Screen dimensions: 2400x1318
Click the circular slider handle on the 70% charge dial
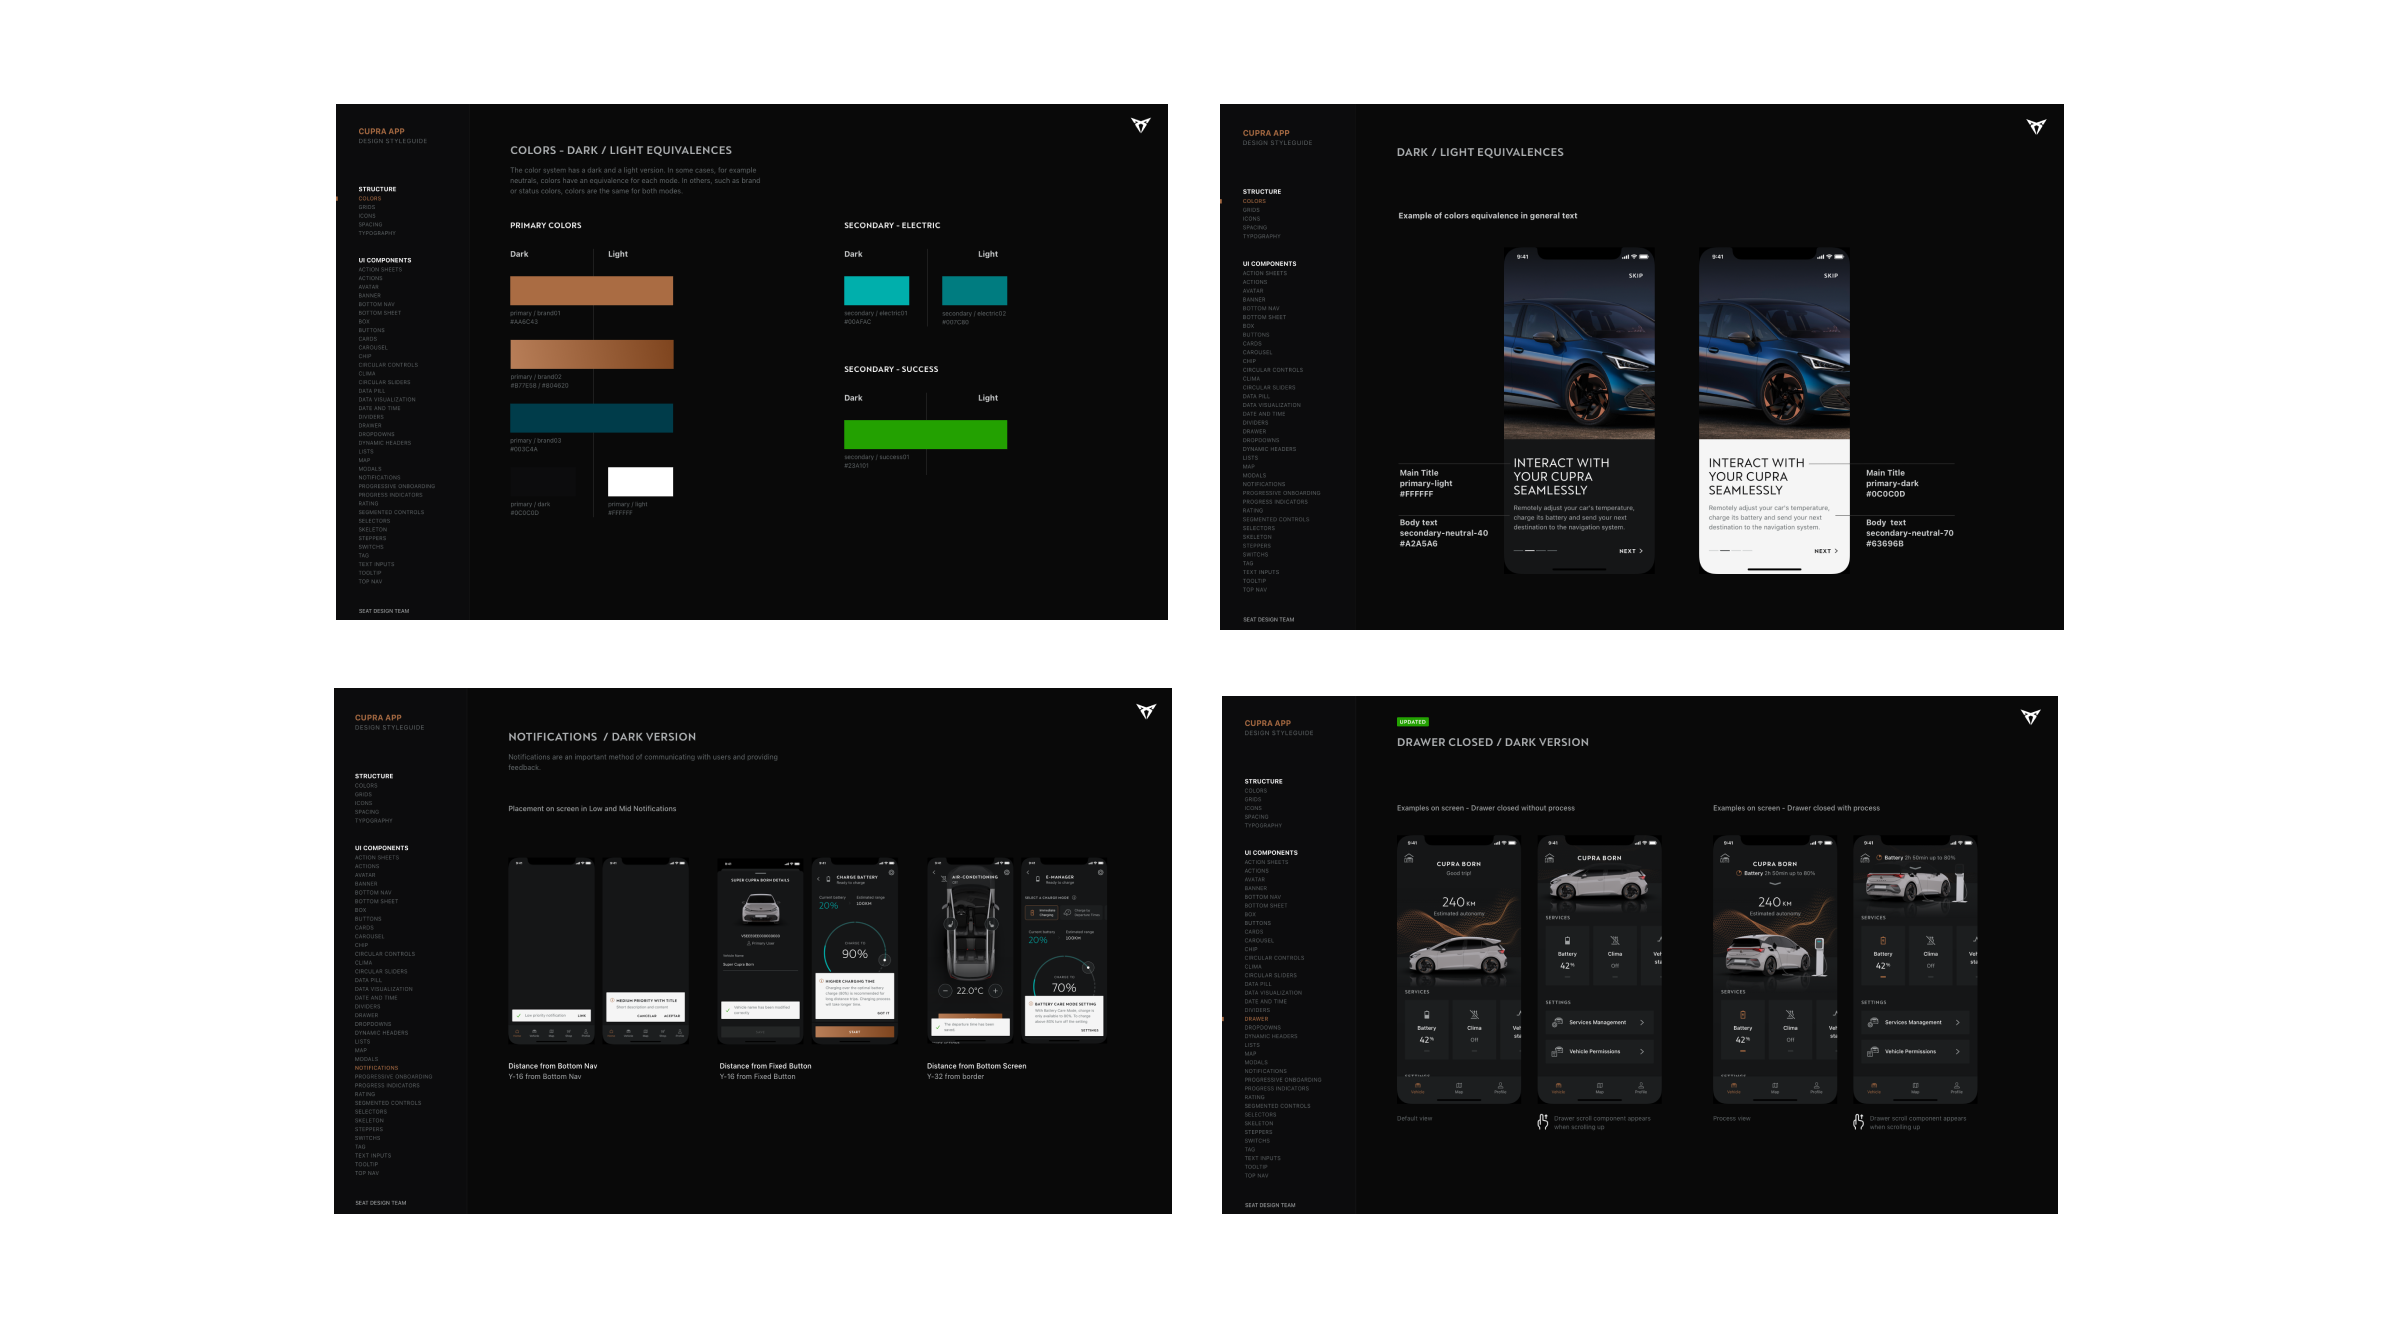(x=1088, y=967)
